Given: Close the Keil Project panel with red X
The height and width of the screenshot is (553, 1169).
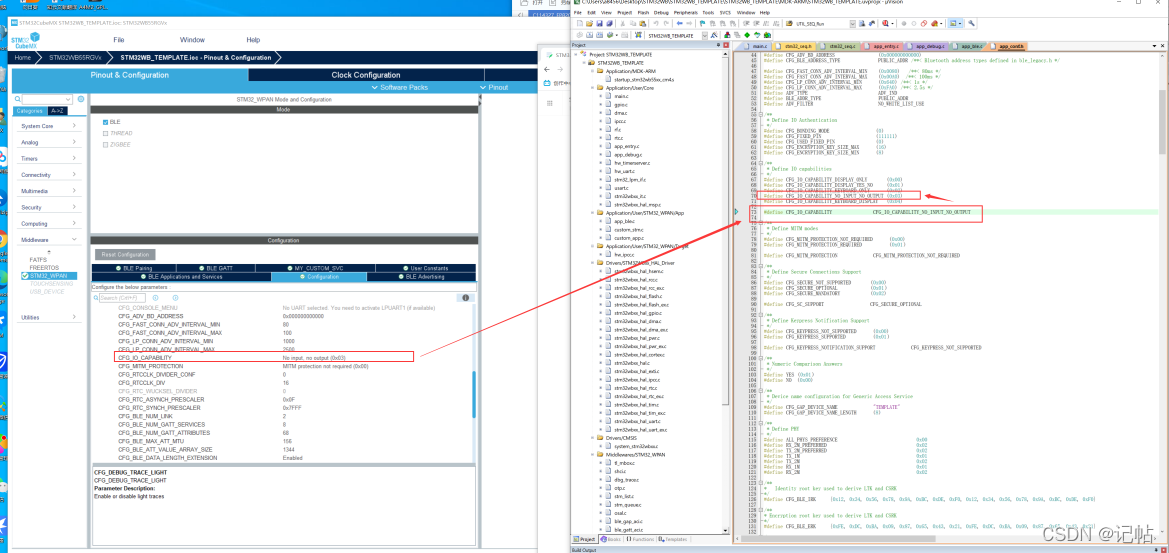Looking at the screenshot, I should (726, 45).
